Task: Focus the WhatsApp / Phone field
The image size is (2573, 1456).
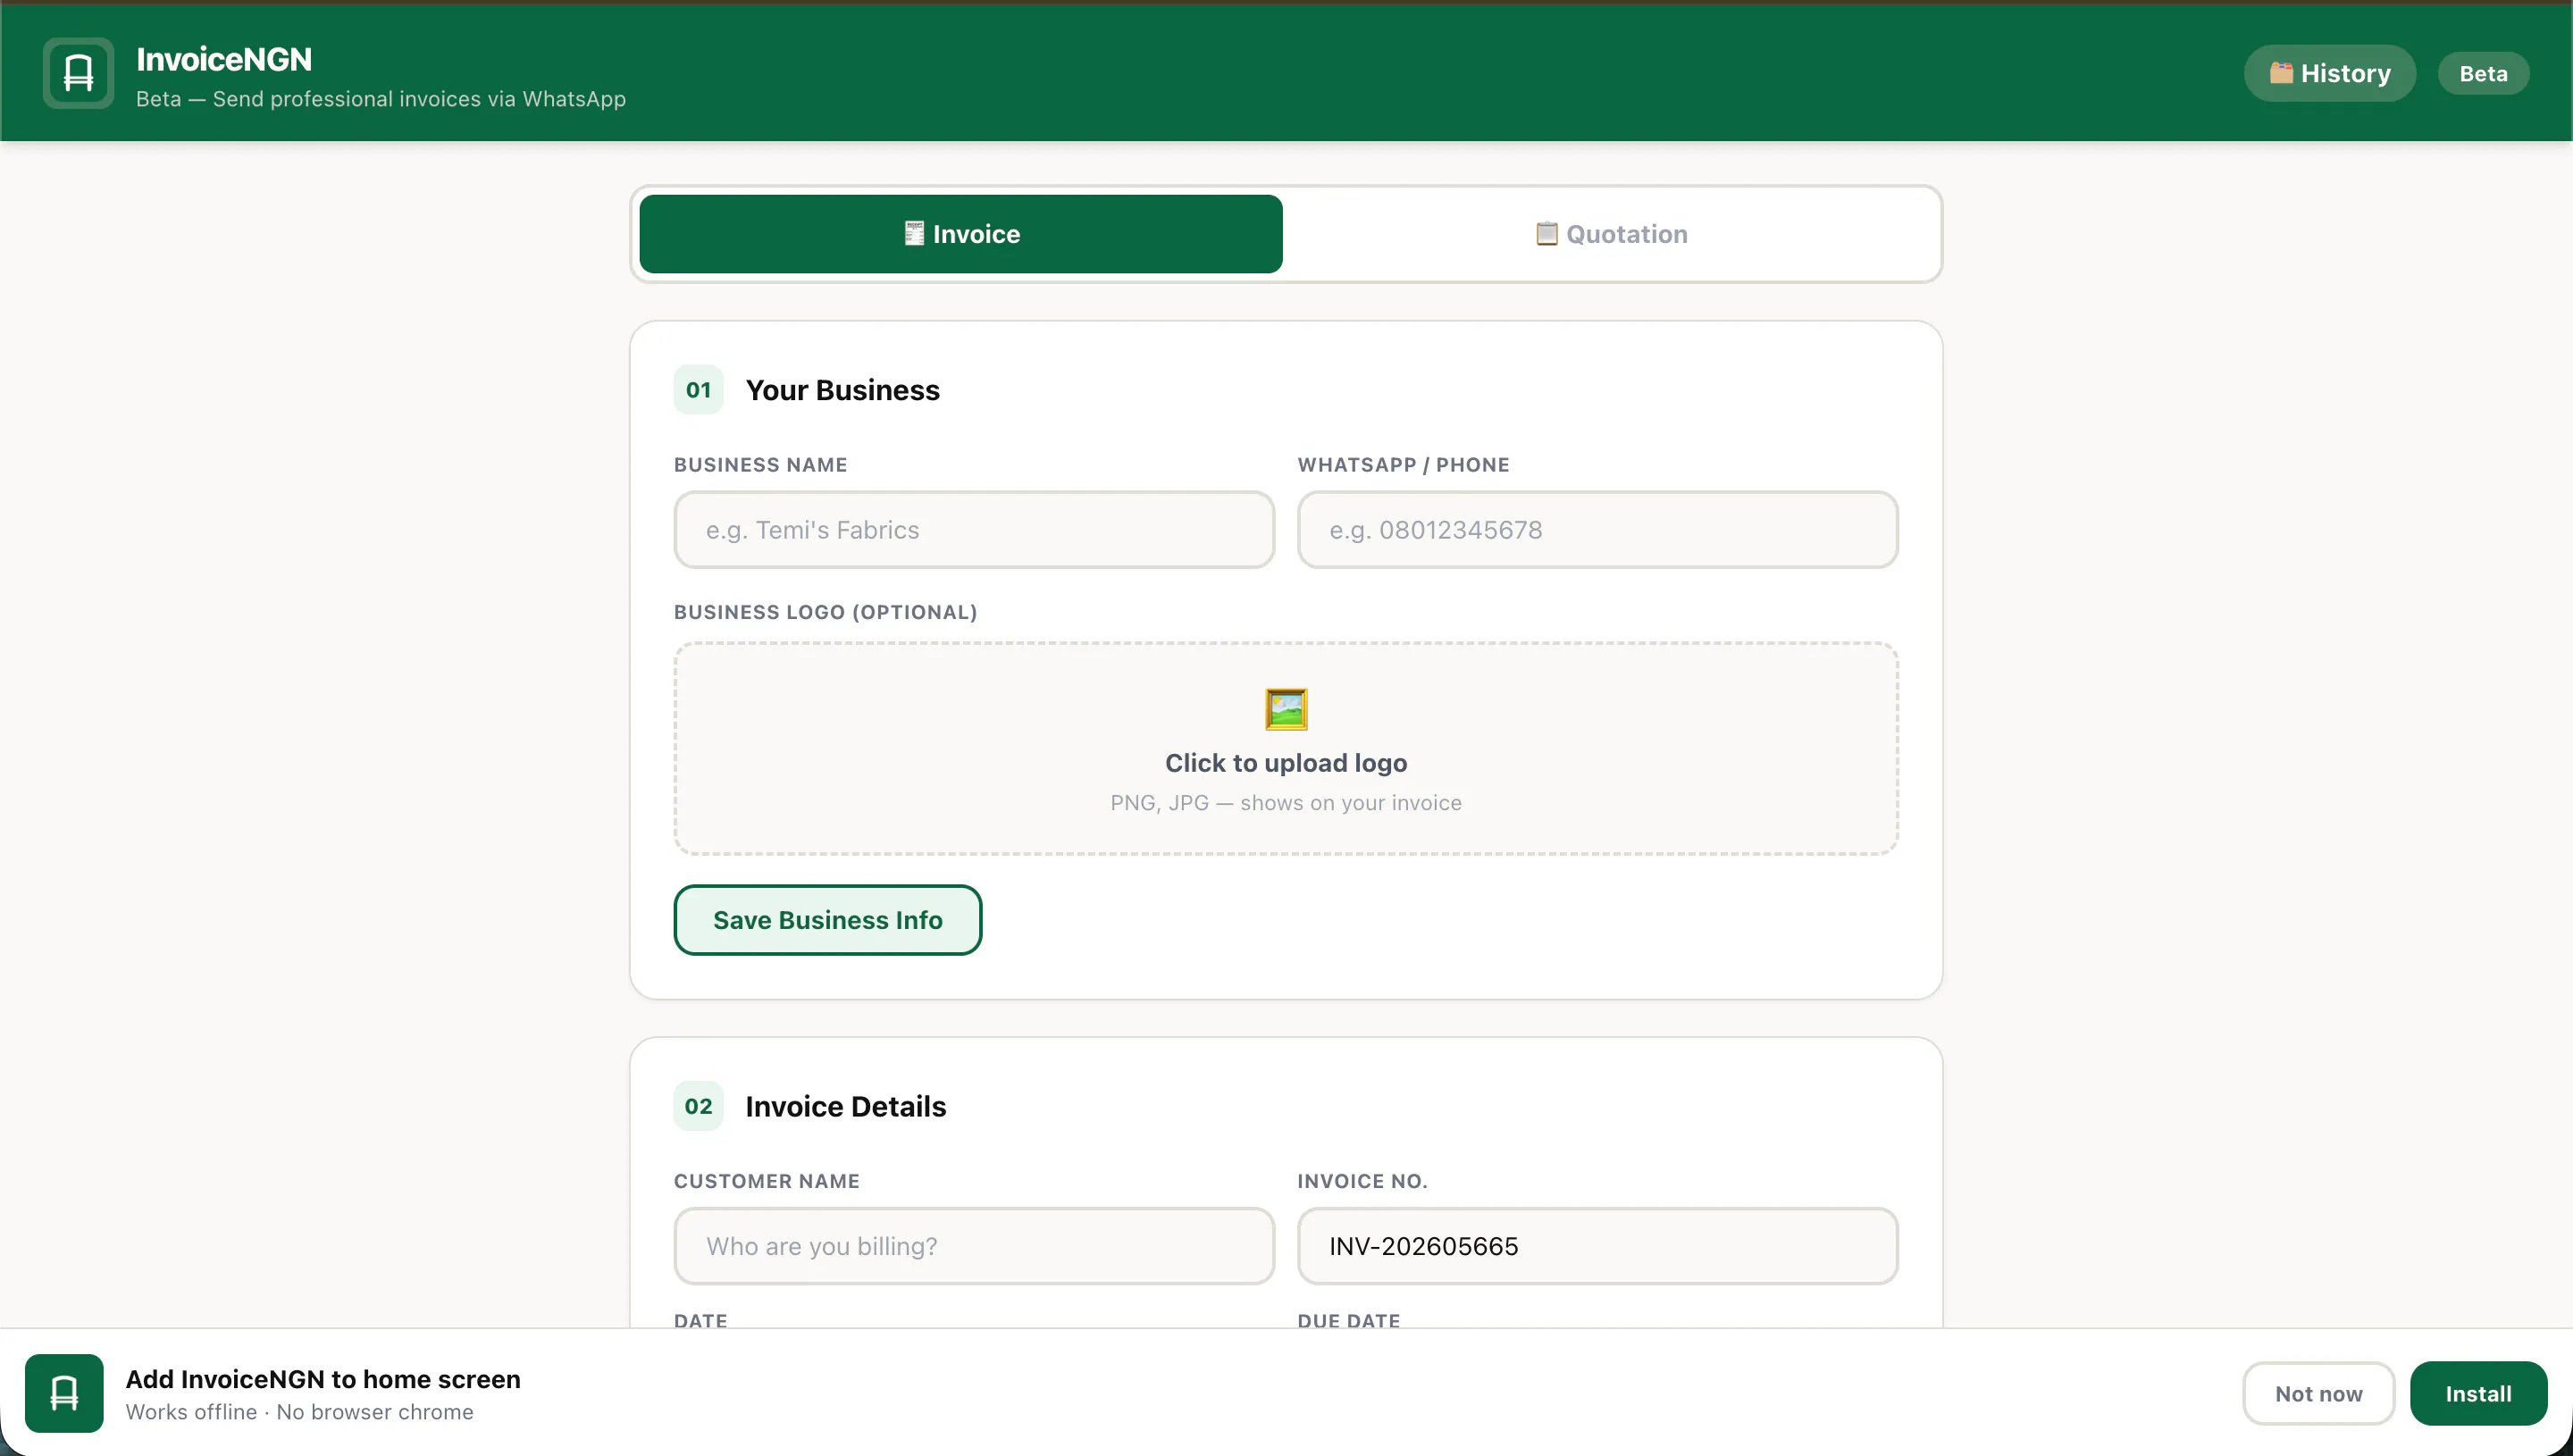Action: point(1598,530)
